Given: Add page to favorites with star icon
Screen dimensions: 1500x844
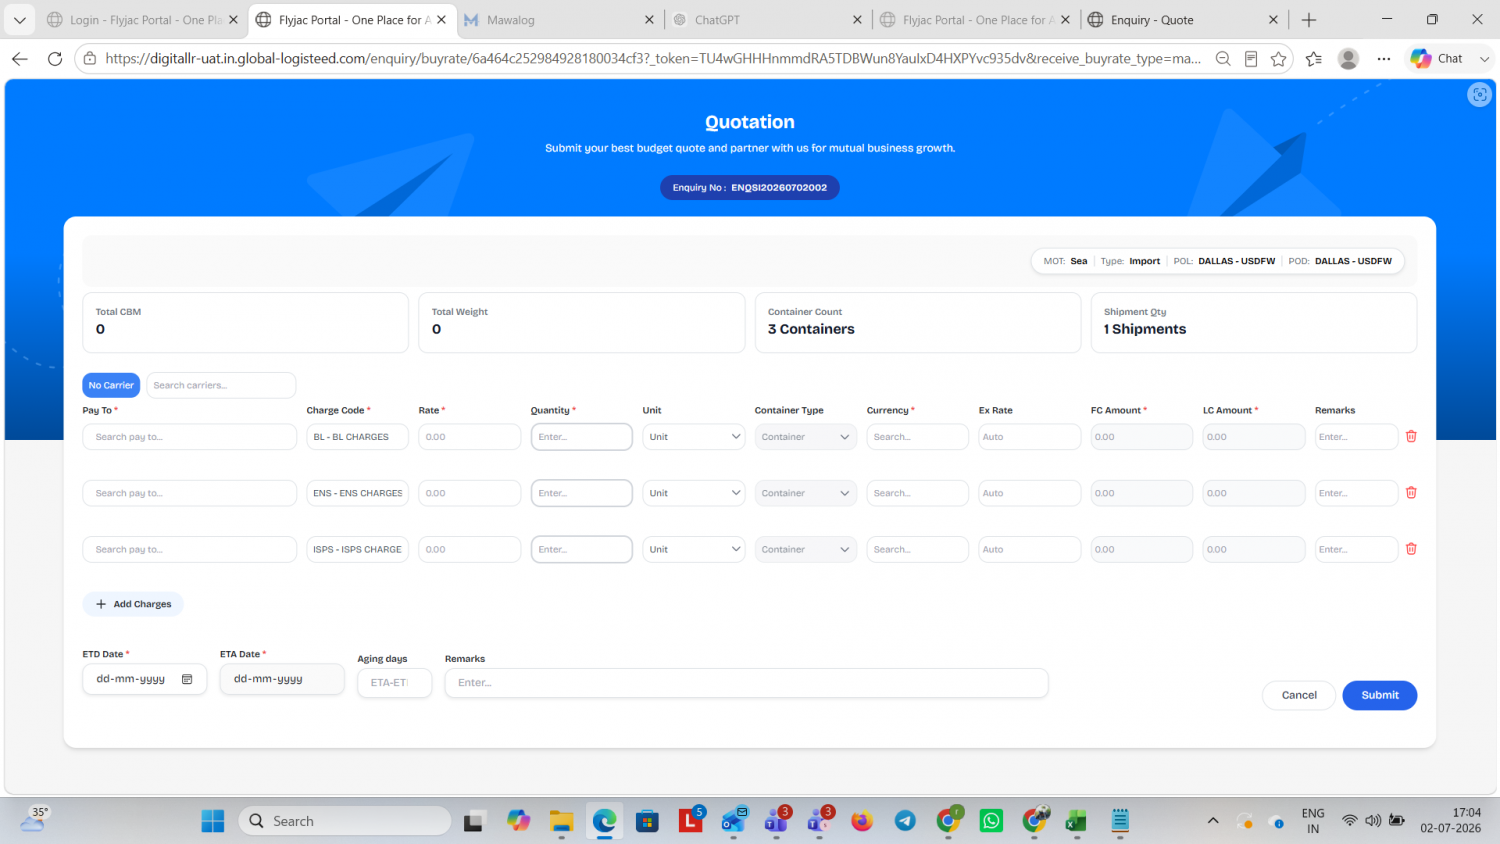Looking at the screenshot, I should (x=1278, y=59).
